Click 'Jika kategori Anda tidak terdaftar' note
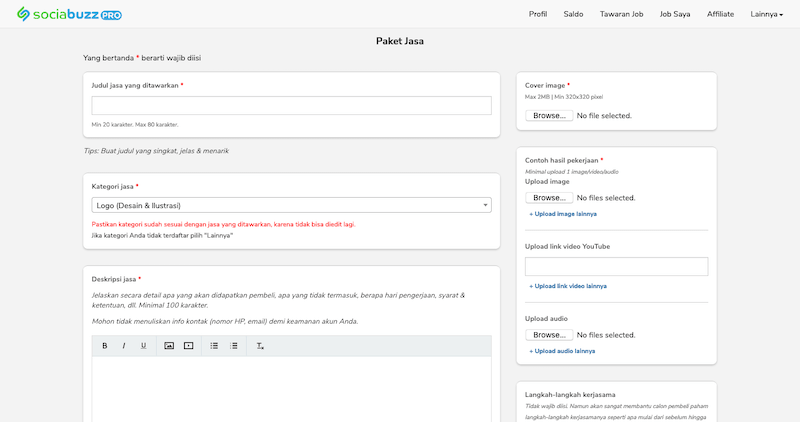The width and height of the screenshot is (800, 422). (162, 236)
